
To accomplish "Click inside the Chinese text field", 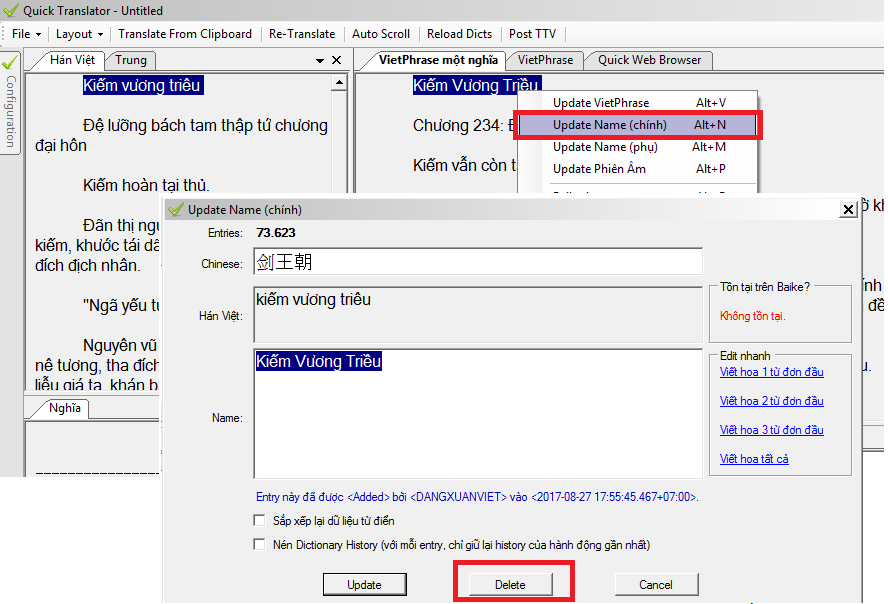I will 477,262.
